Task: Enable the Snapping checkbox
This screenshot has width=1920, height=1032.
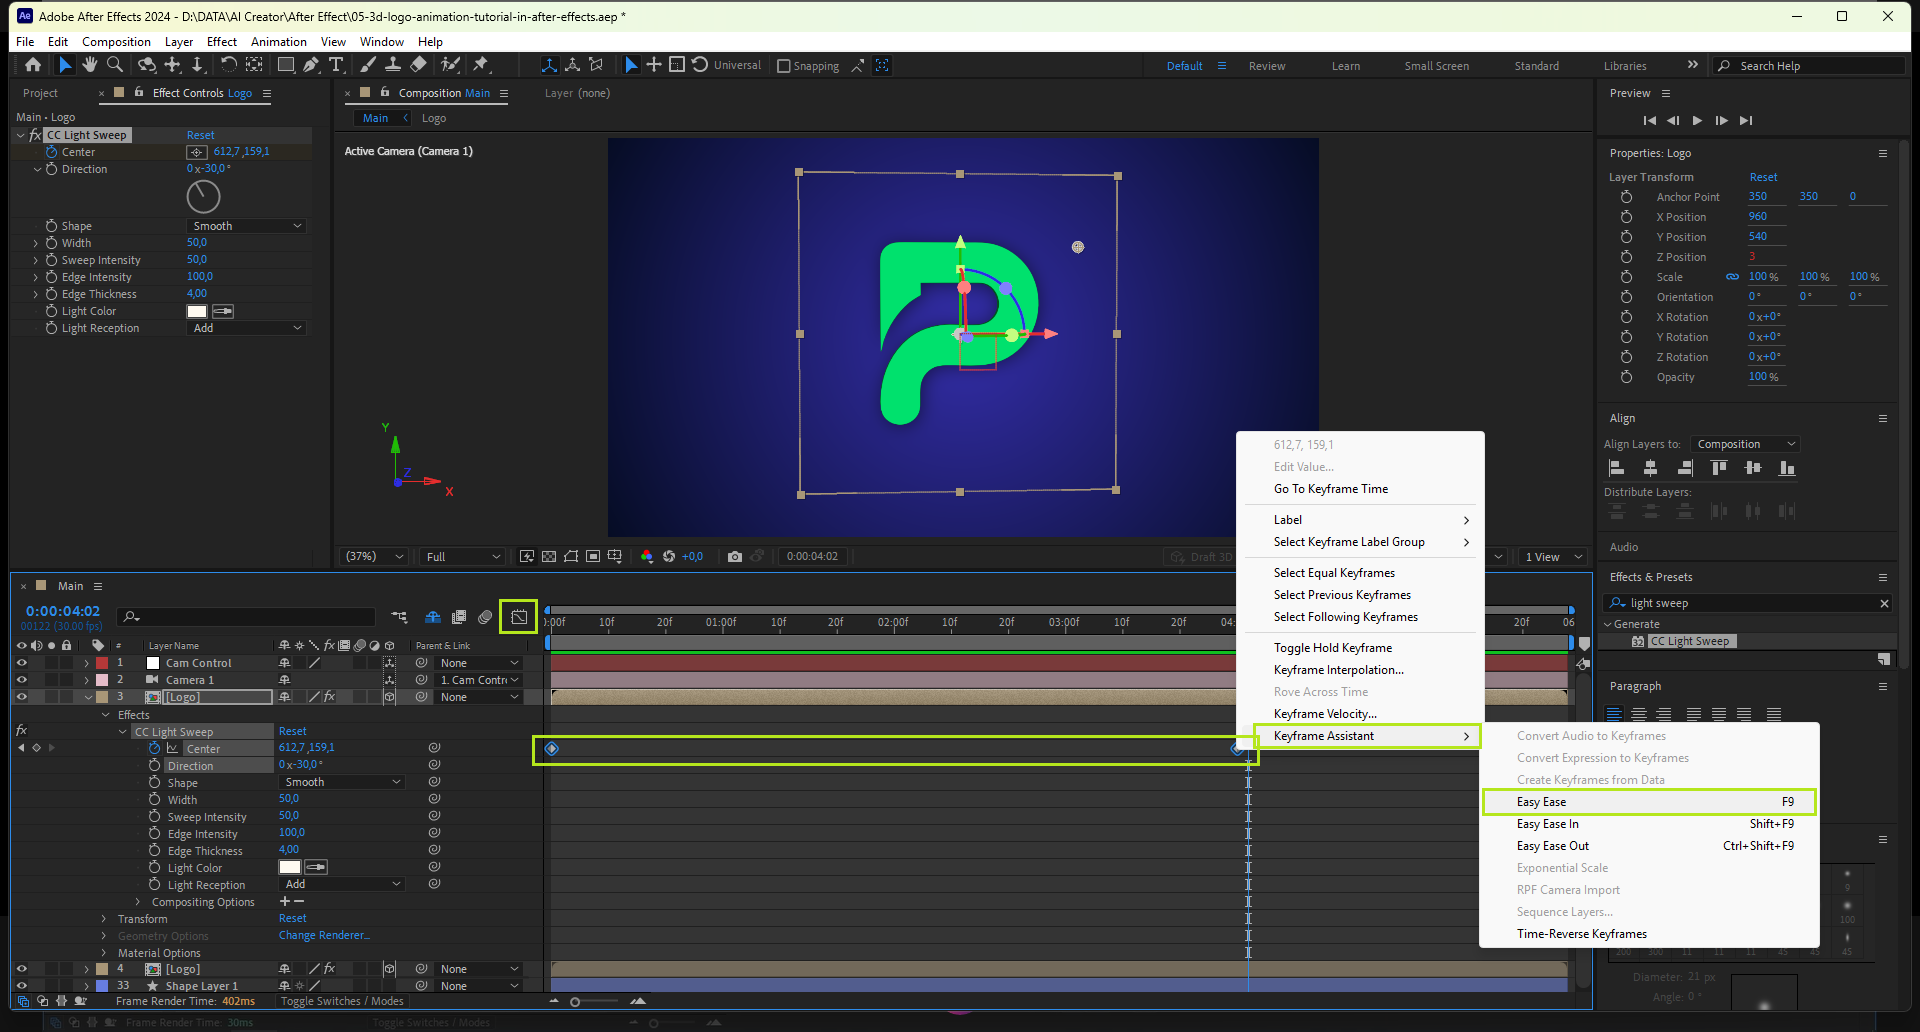Action: pos(784,66)
